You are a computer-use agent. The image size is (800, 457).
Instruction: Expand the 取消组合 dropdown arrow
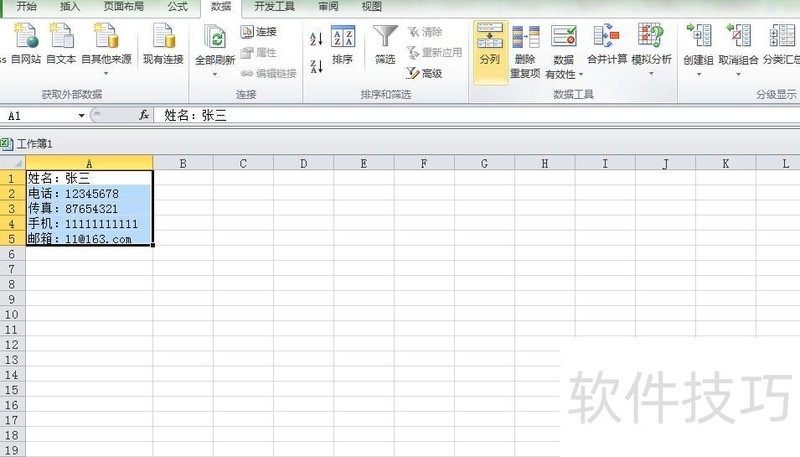tap(738, 74)
